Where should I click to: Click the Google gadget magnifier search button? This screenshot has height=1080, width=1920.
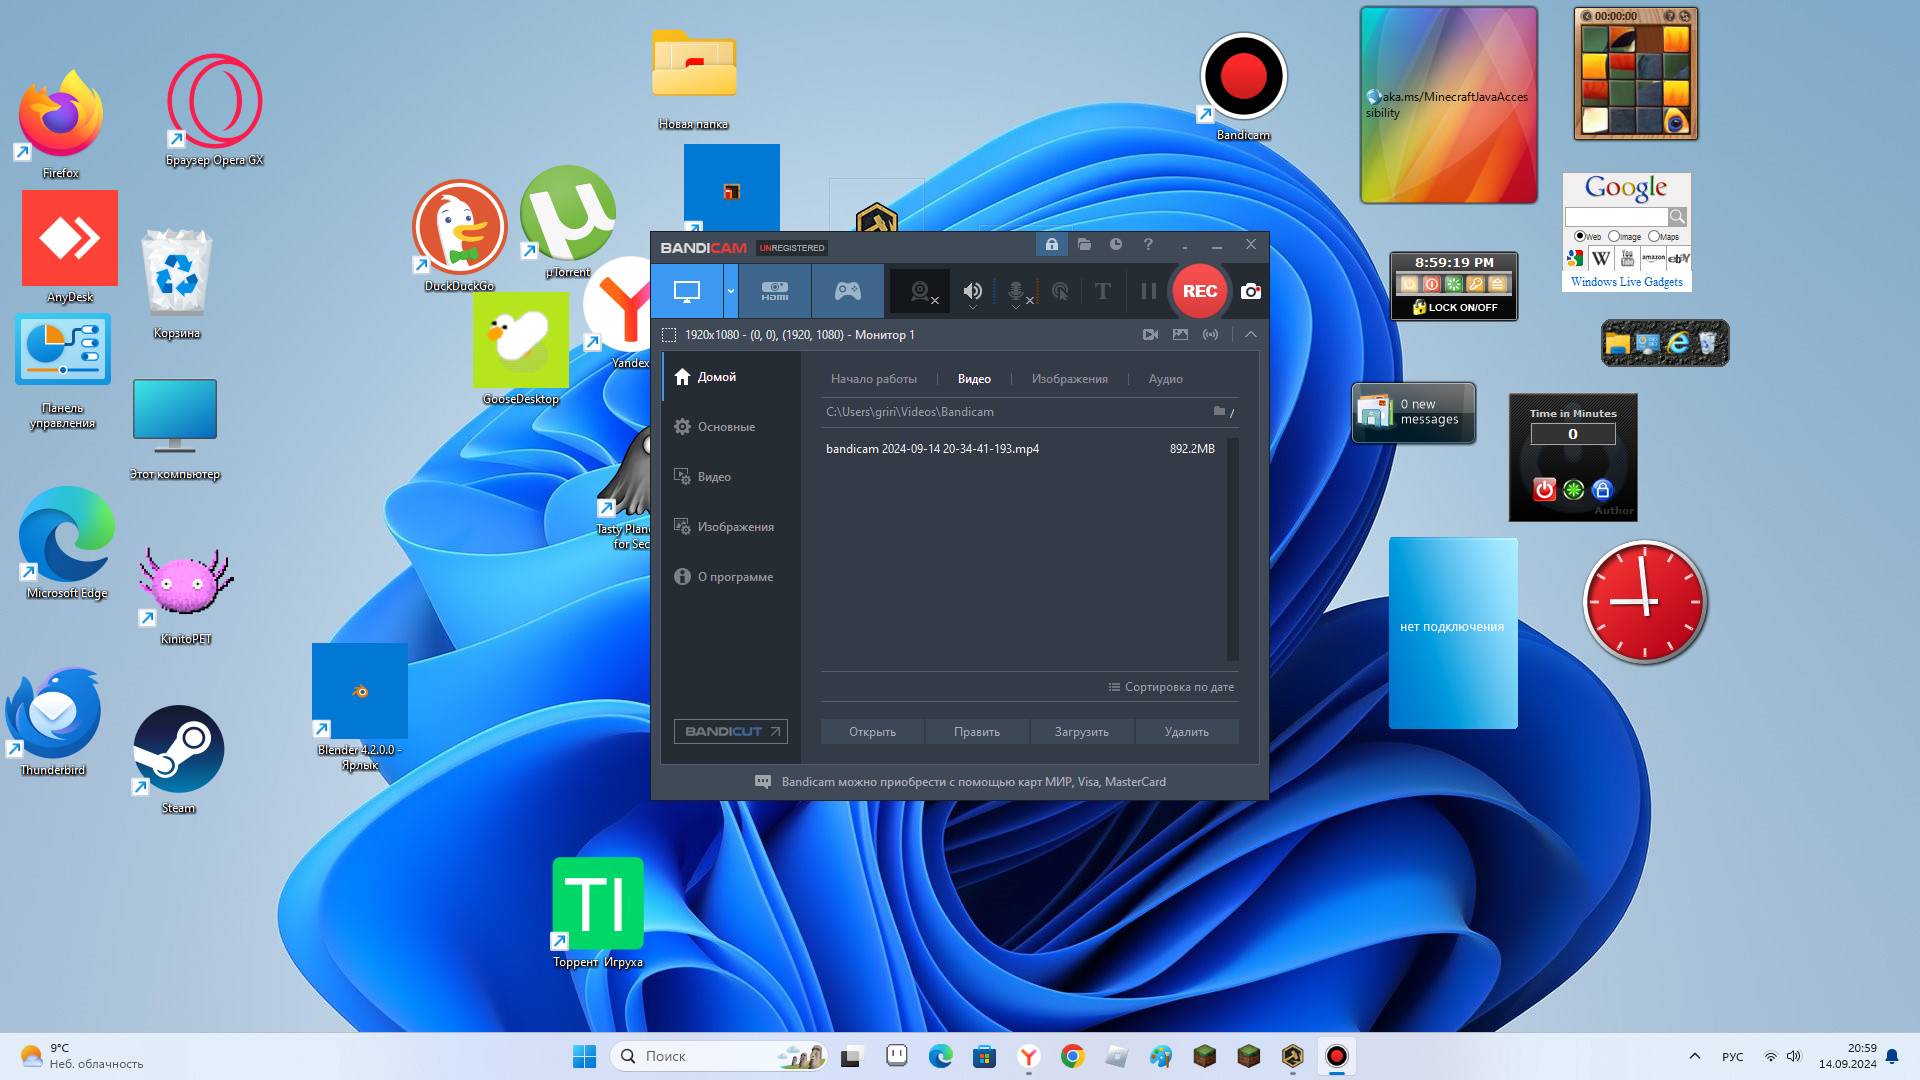coord(1677,216)
